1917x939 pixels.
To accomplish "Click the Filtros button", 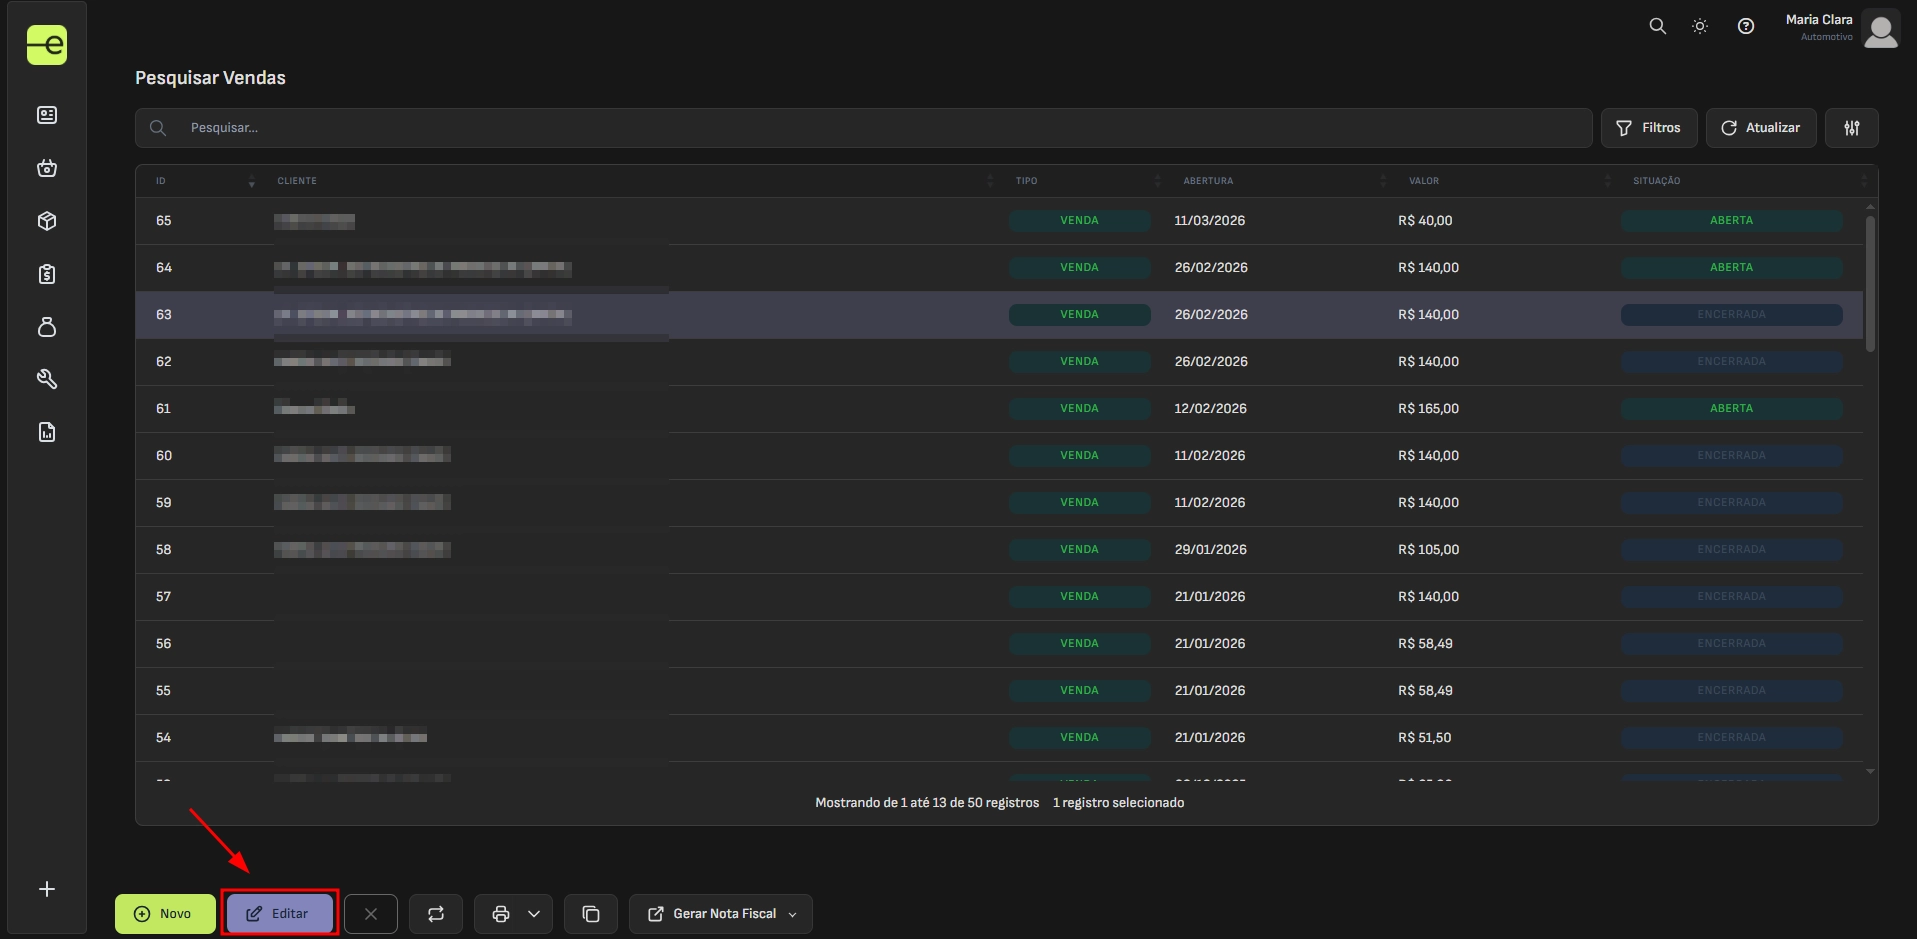I will (x=1648, y=128).
